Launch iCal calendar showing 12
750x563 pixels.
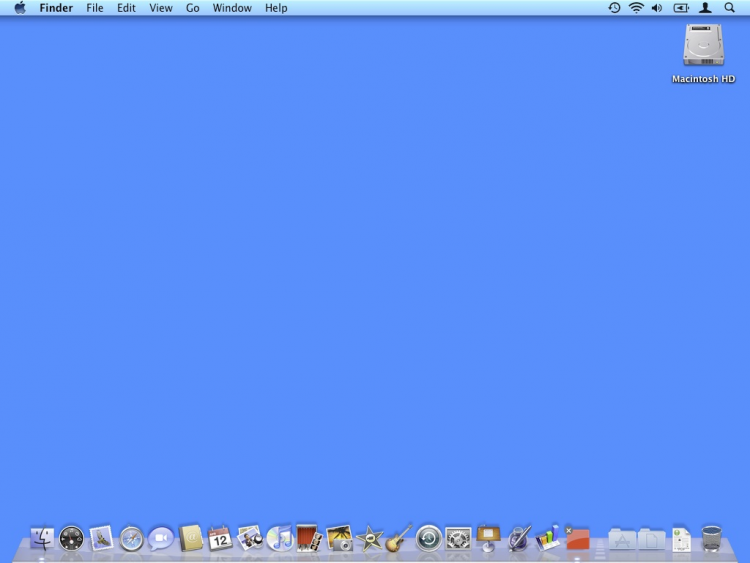220,539
